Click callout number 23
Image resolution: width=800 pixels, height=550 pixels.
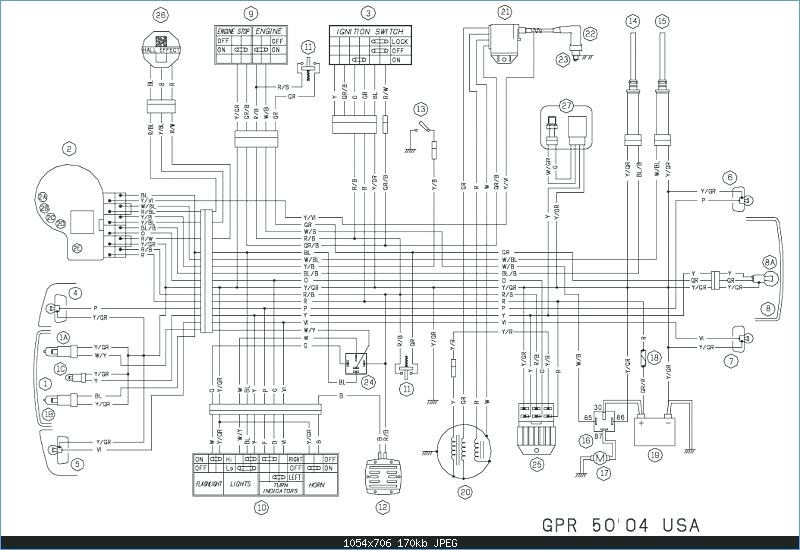[562, 60]
